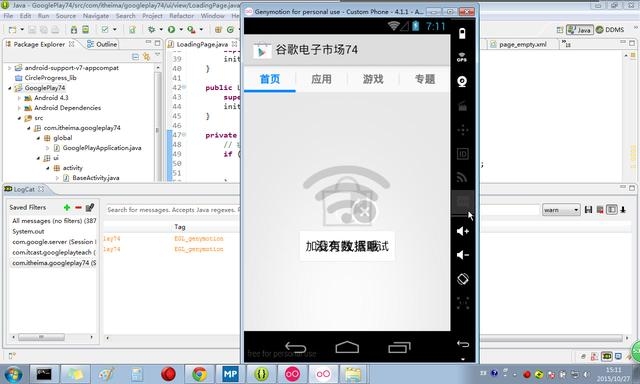Collapse the GooglePlay74 project node
The image size is (640, 384).
(9, 88)
